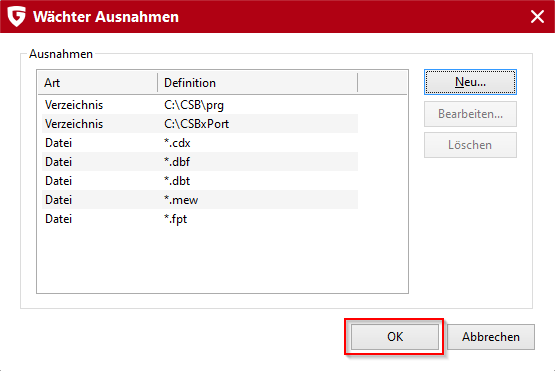Select the *.dbf file exception
The width and height of the screenshot is (555, 371).
coord(200,162)
